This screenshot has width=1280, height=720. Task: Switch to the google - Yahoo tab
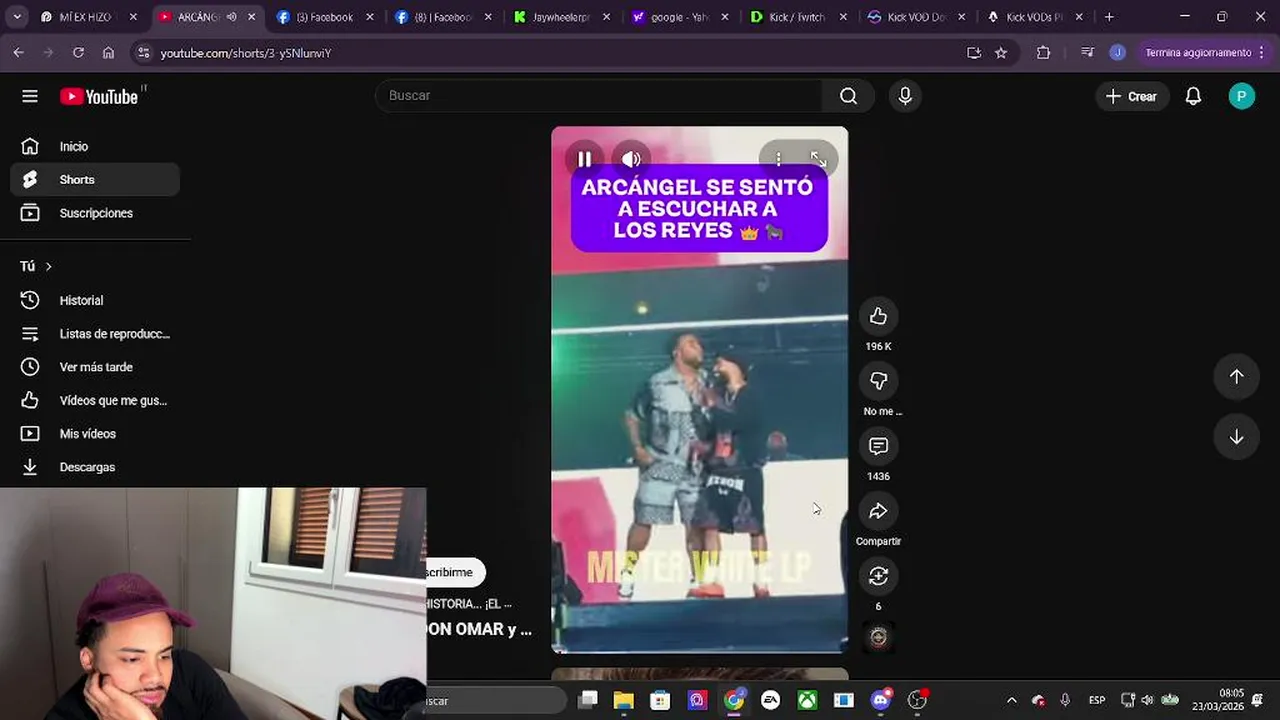click(x=679, y=17)
